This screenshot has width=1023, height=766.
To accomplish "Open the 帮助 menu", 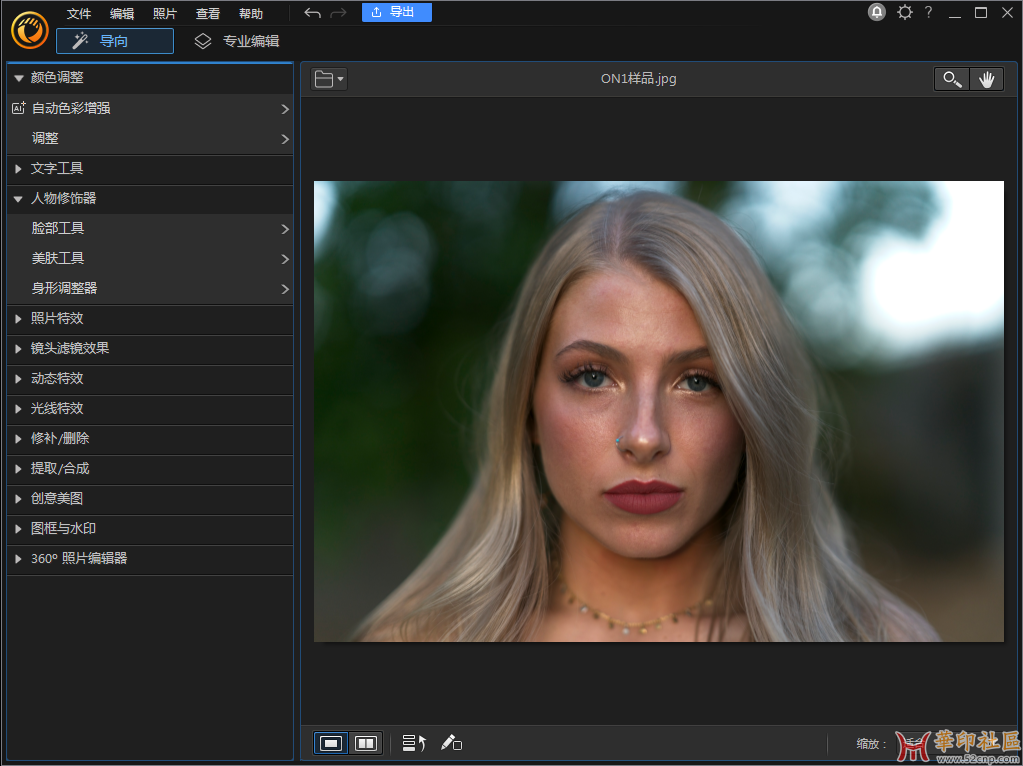I will [x=251, y=14].
